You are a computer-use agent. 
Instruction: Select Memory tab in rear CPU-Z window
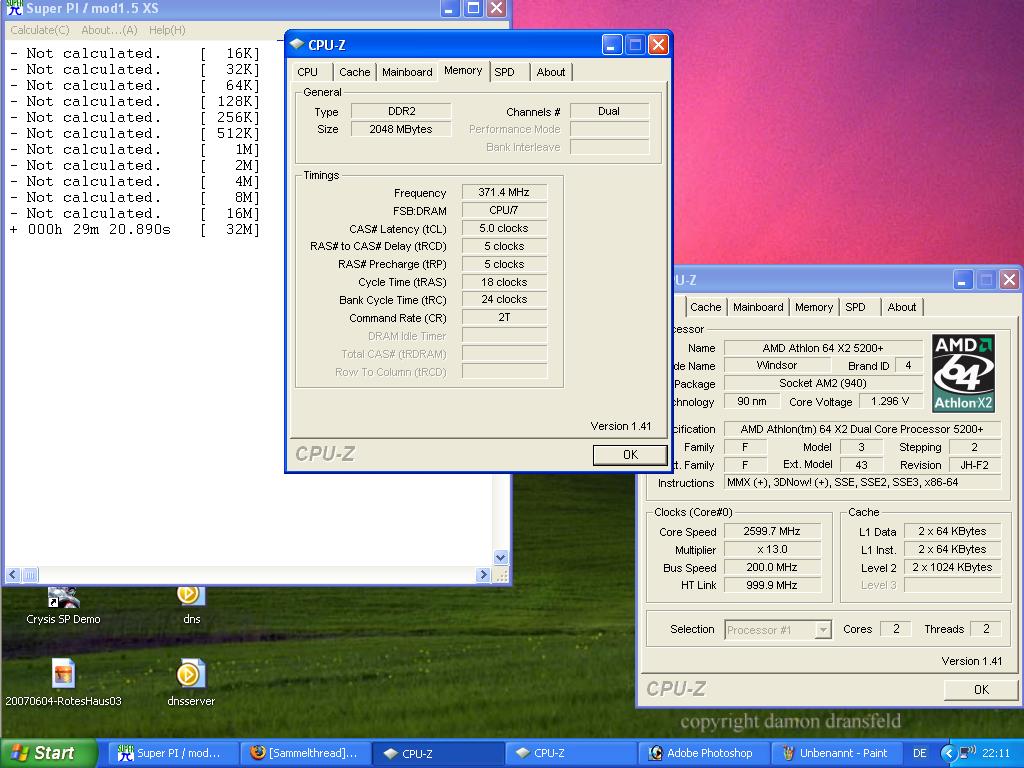[814, 307]
